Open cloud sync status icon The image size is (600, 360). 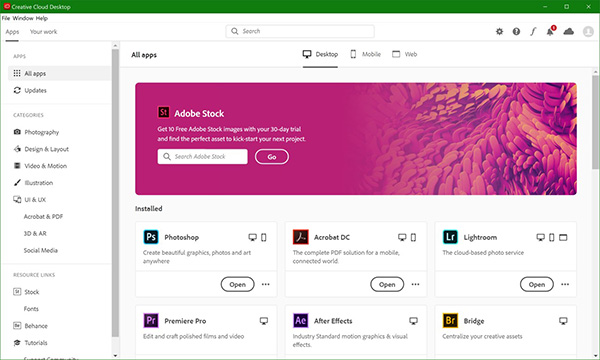pos(569,31)
